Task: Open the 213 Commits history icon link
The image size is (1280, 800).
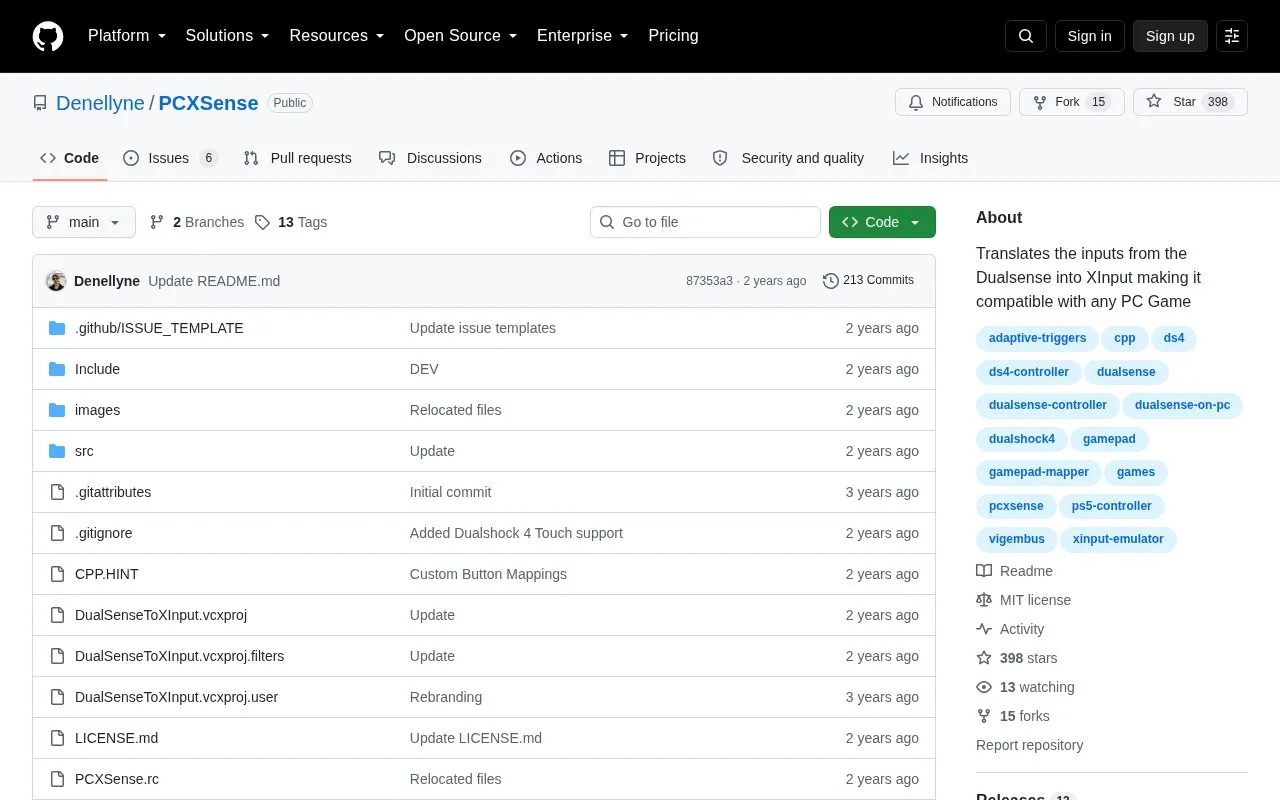Action: 868,281
